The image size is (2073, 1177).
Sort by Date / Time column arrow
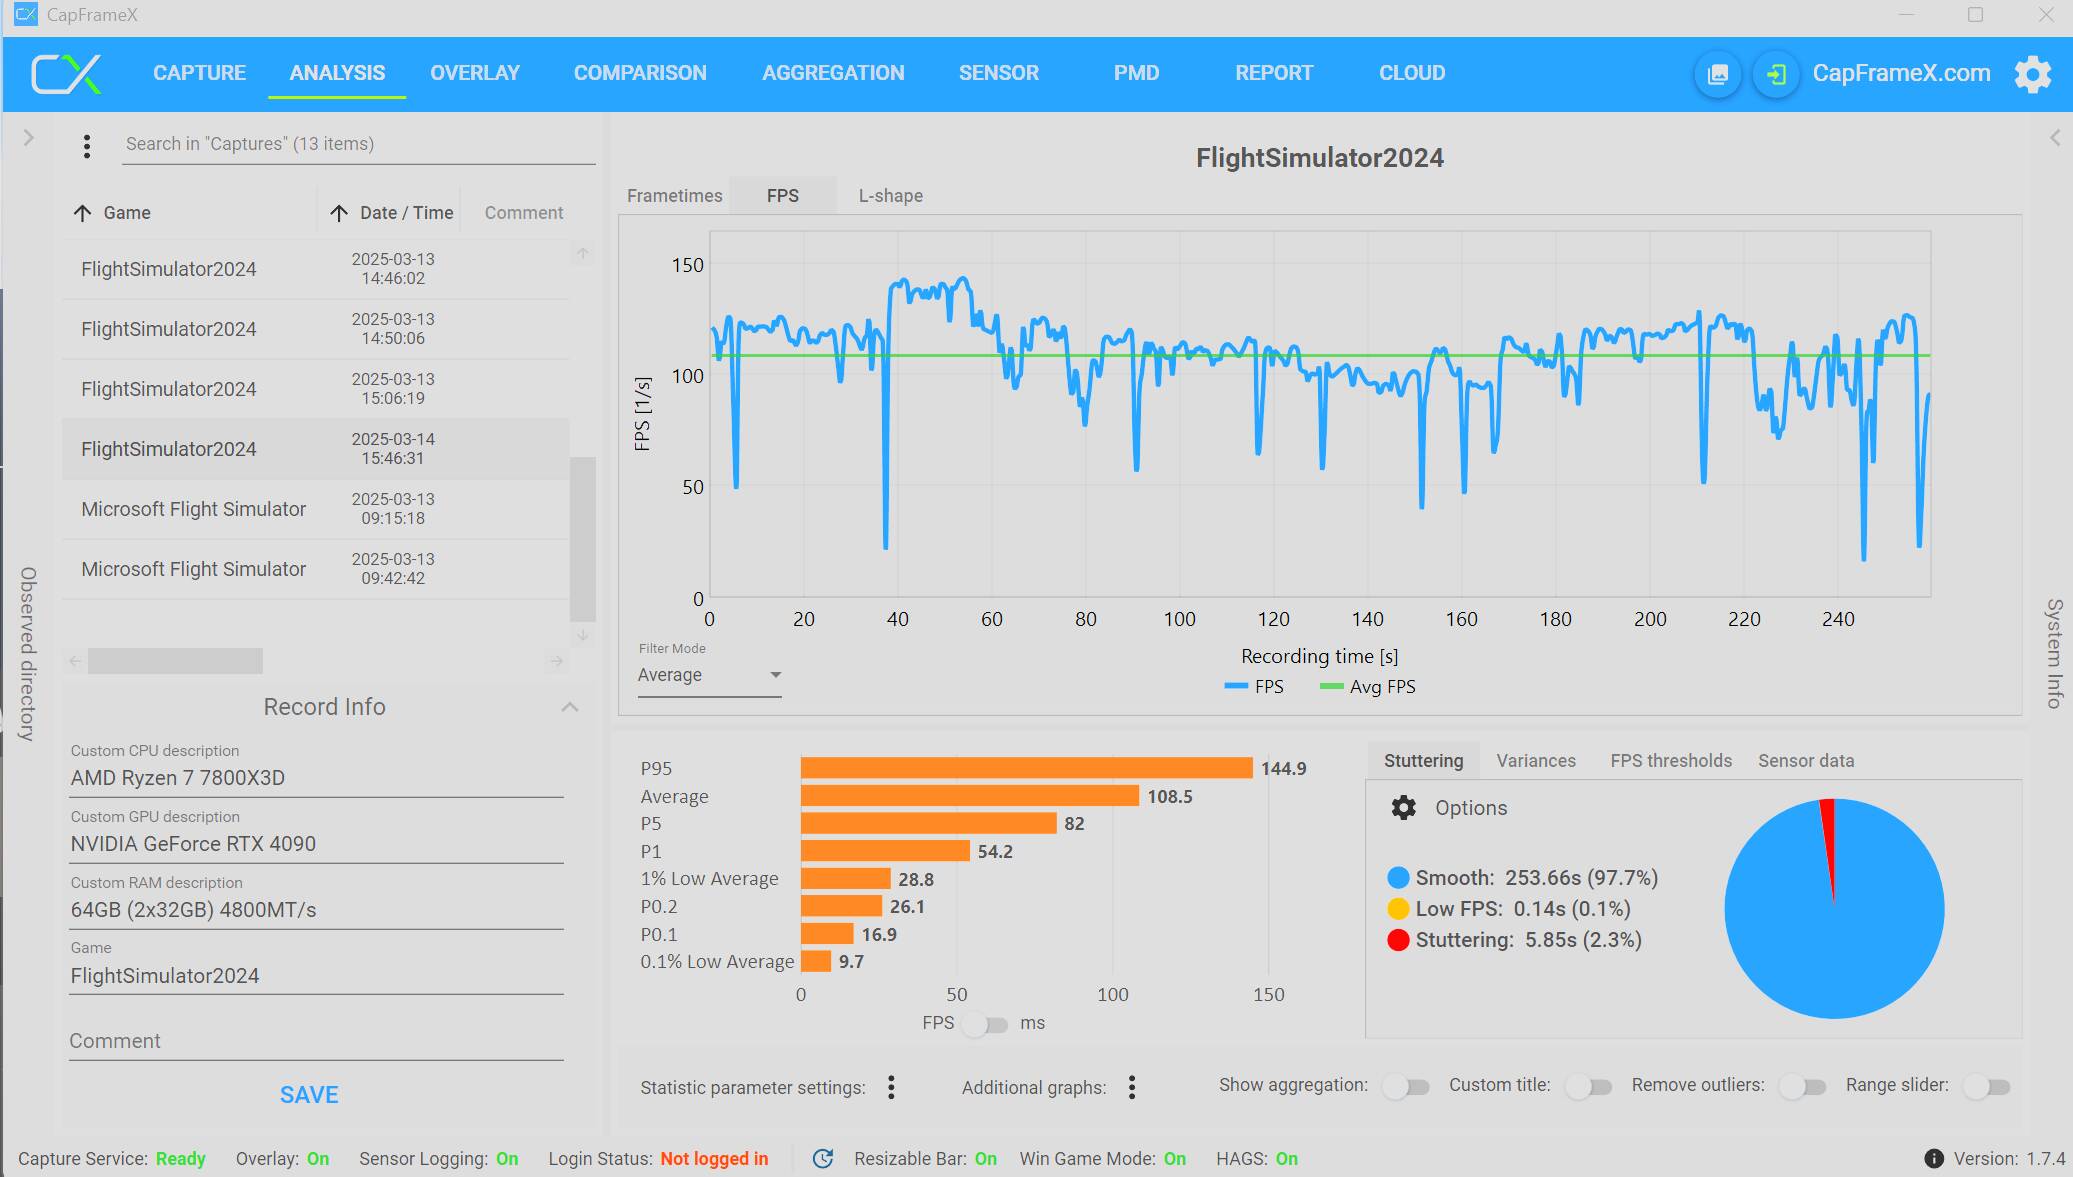(x=339, y=213)
